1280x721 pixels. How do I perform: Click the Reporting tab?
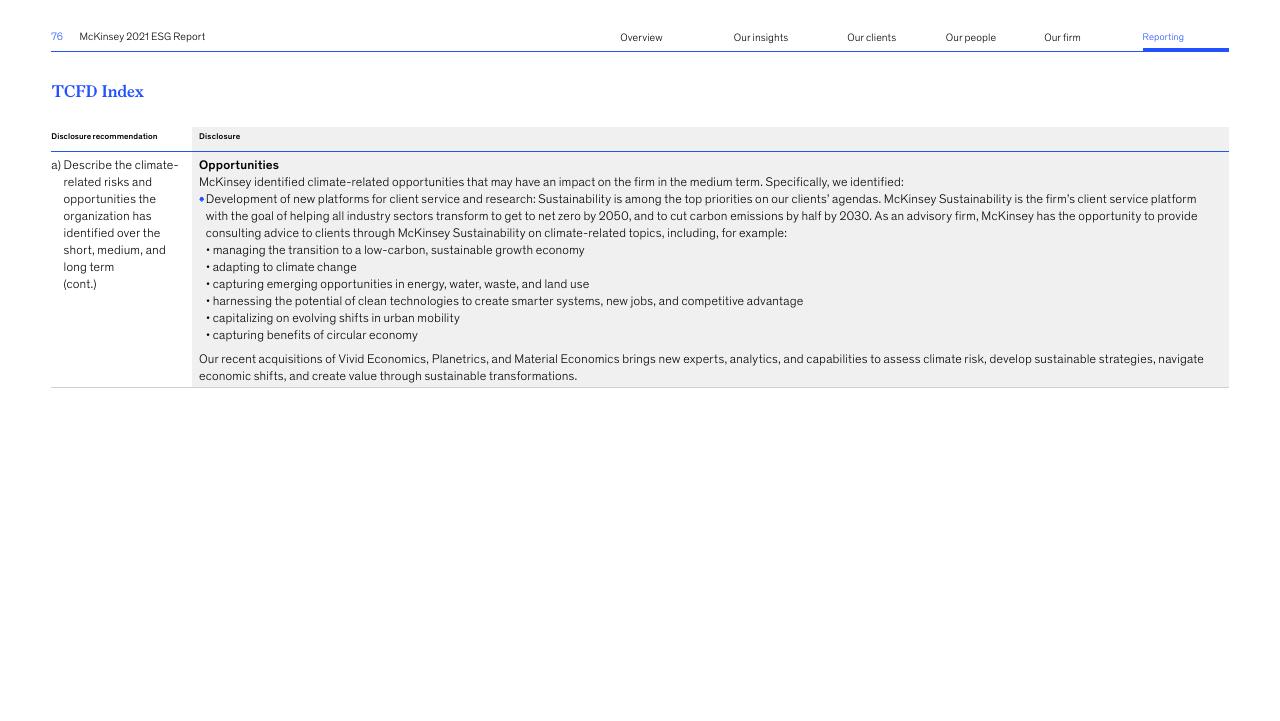1163,37
